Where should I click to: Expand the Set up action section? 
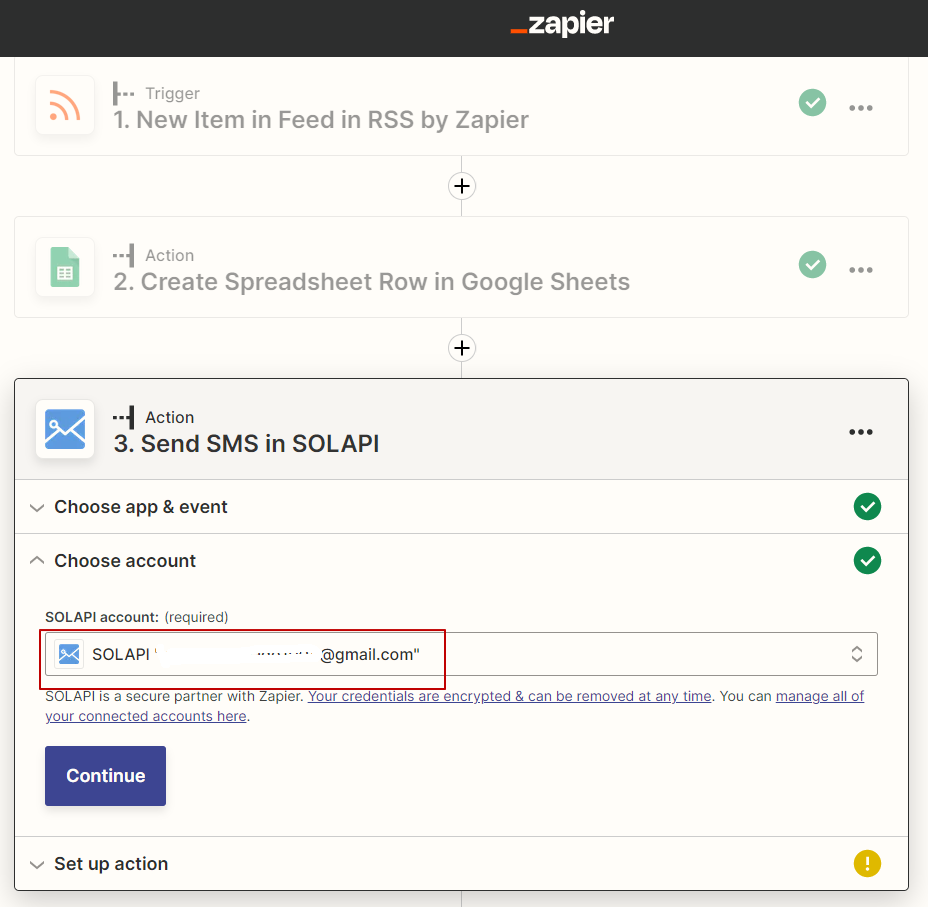461,864
